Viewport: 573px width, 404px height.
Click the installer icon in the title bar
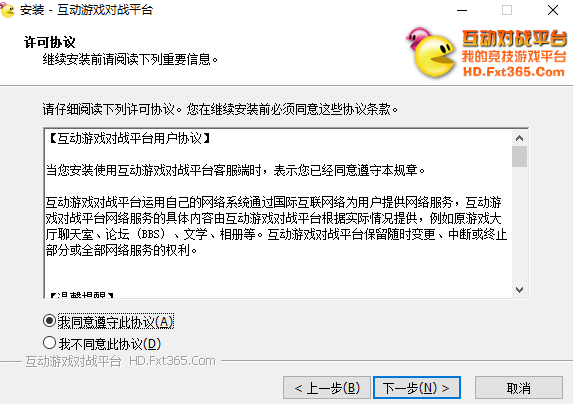pos(7,10)
